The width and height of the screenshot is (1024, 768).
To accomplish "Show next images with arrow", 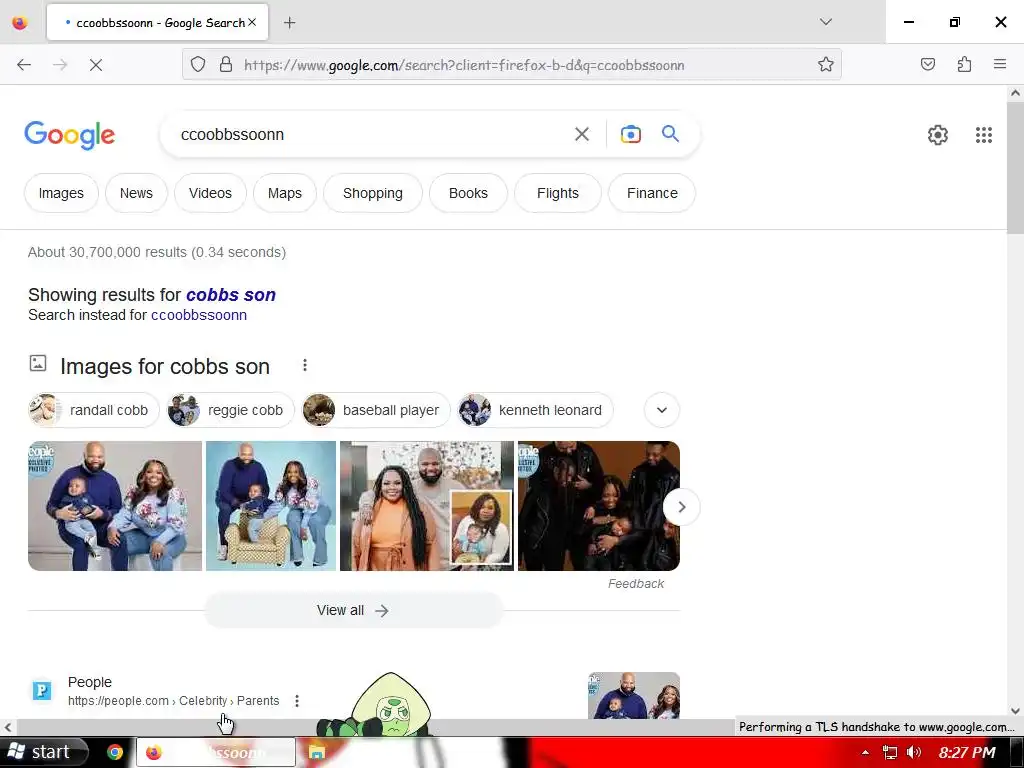I will tap(681, 507).
